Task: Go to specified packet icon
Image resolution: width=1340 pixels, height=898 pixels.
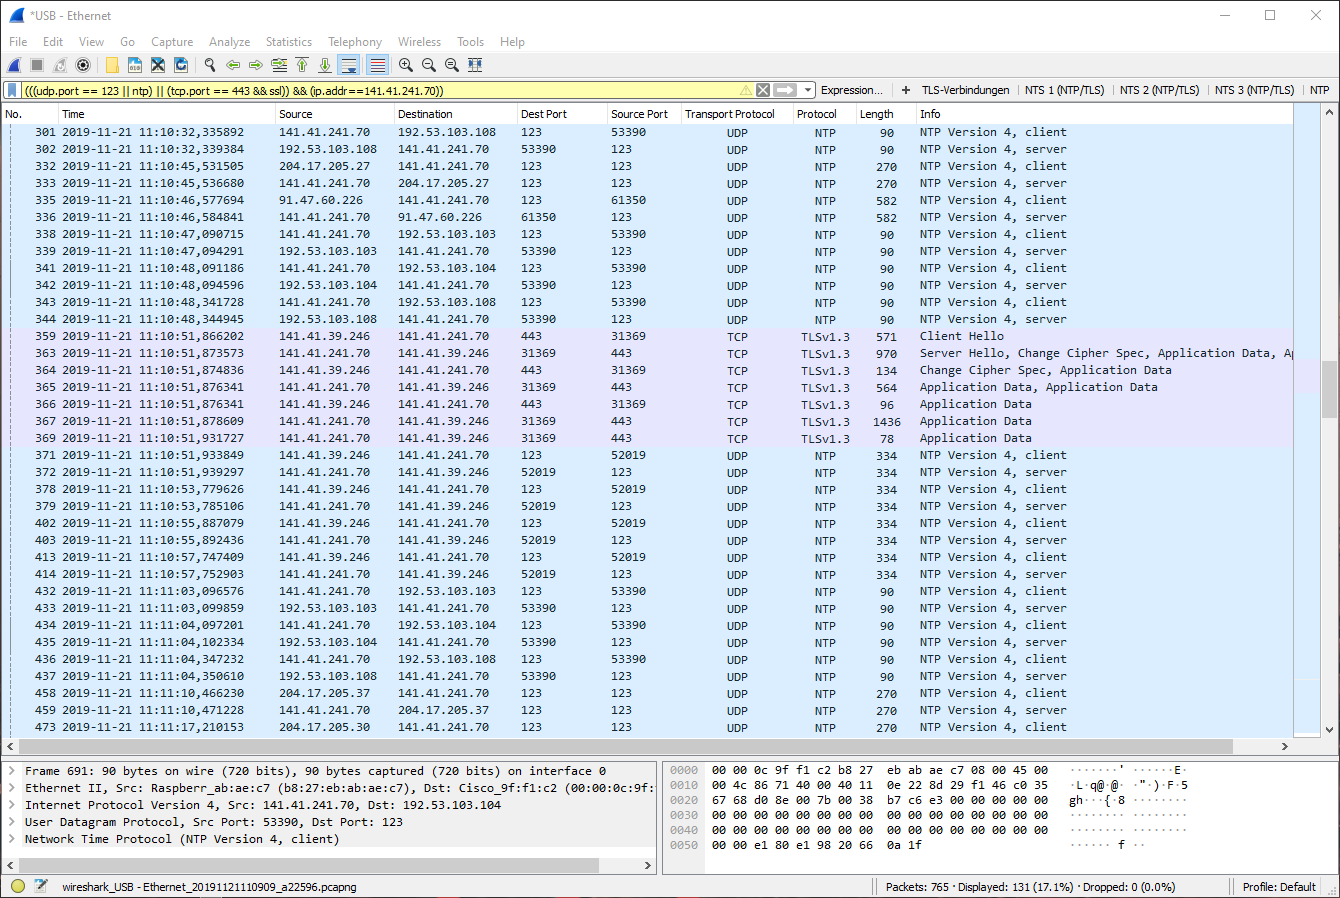Action: point(279,65)
